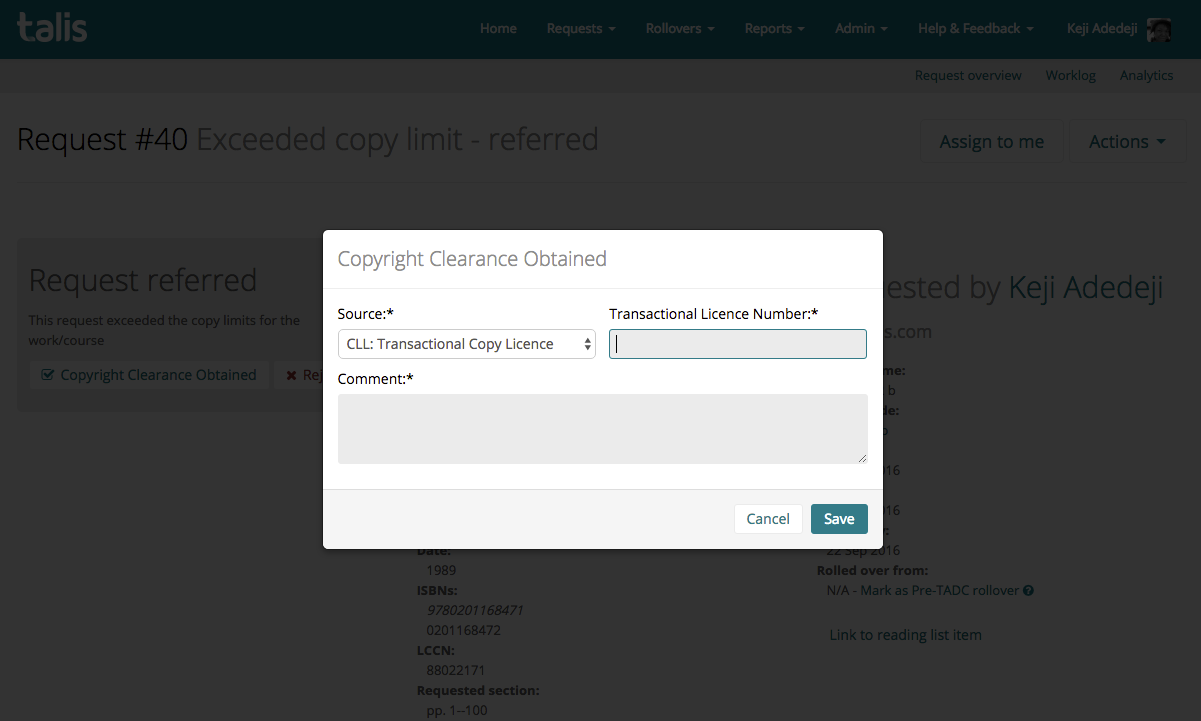The width and height of the screenshot is (1201, 721).
Task: Click the Assign to me button
Action: point(991,142)
